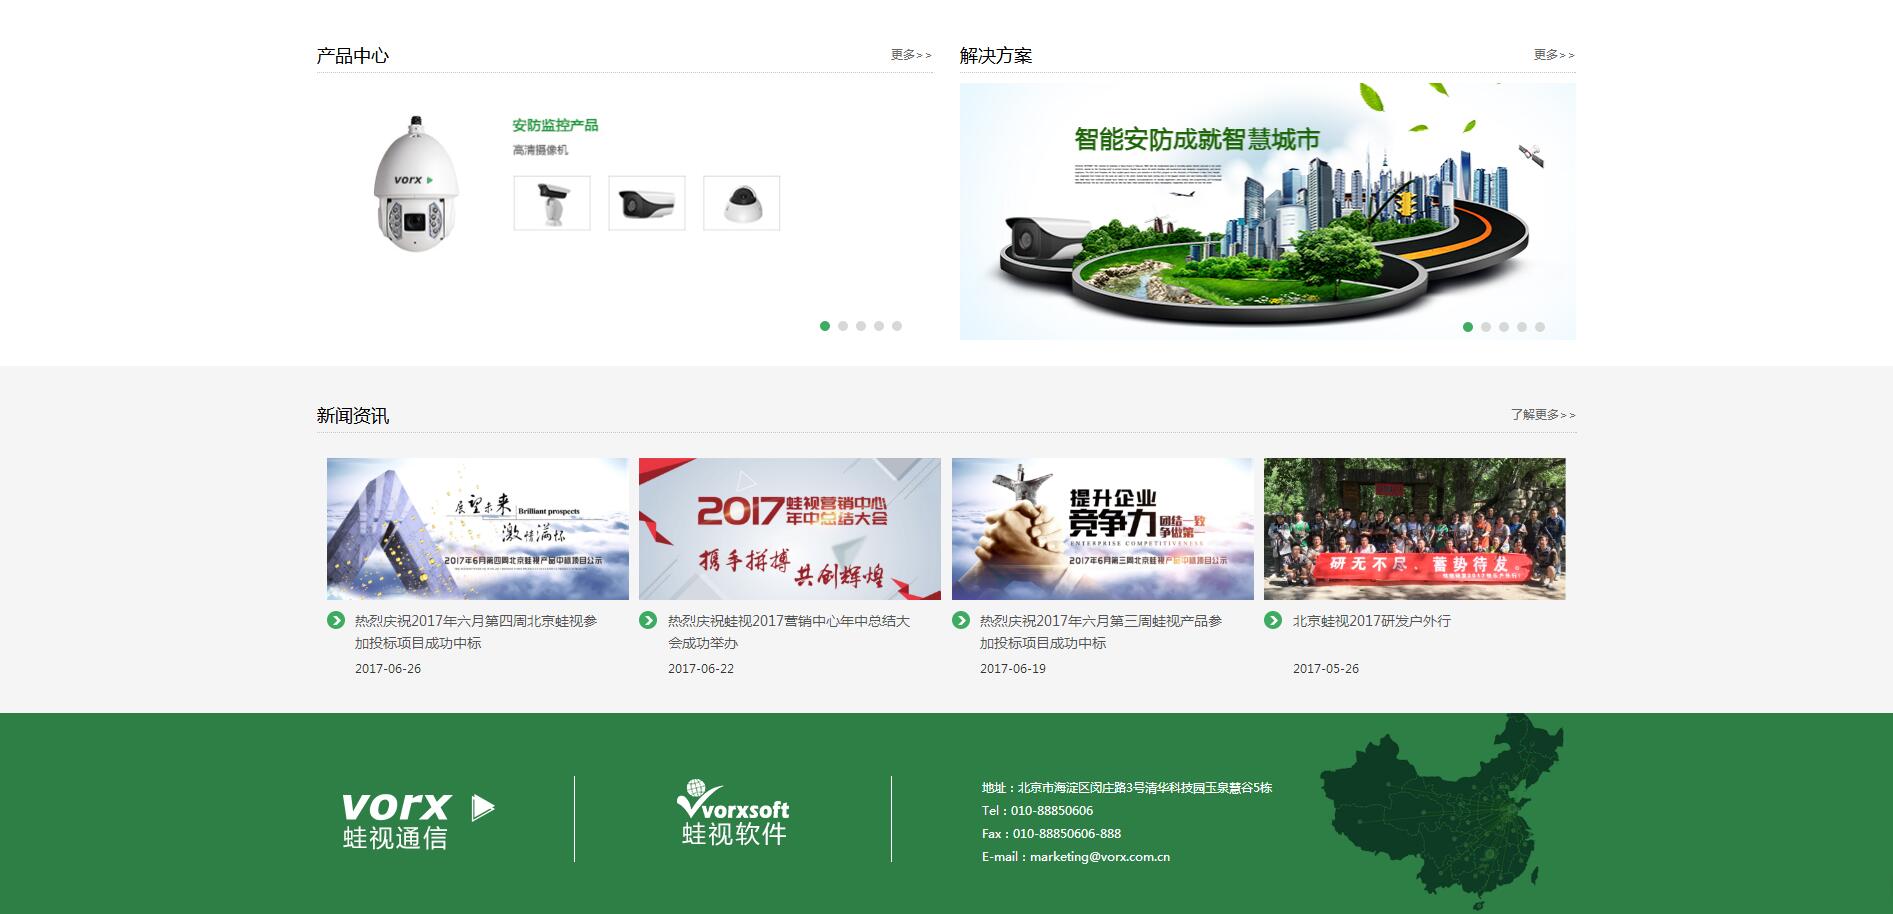
Task: Select the third pagination dot under the solutions banner
Action: (1504, 325)
